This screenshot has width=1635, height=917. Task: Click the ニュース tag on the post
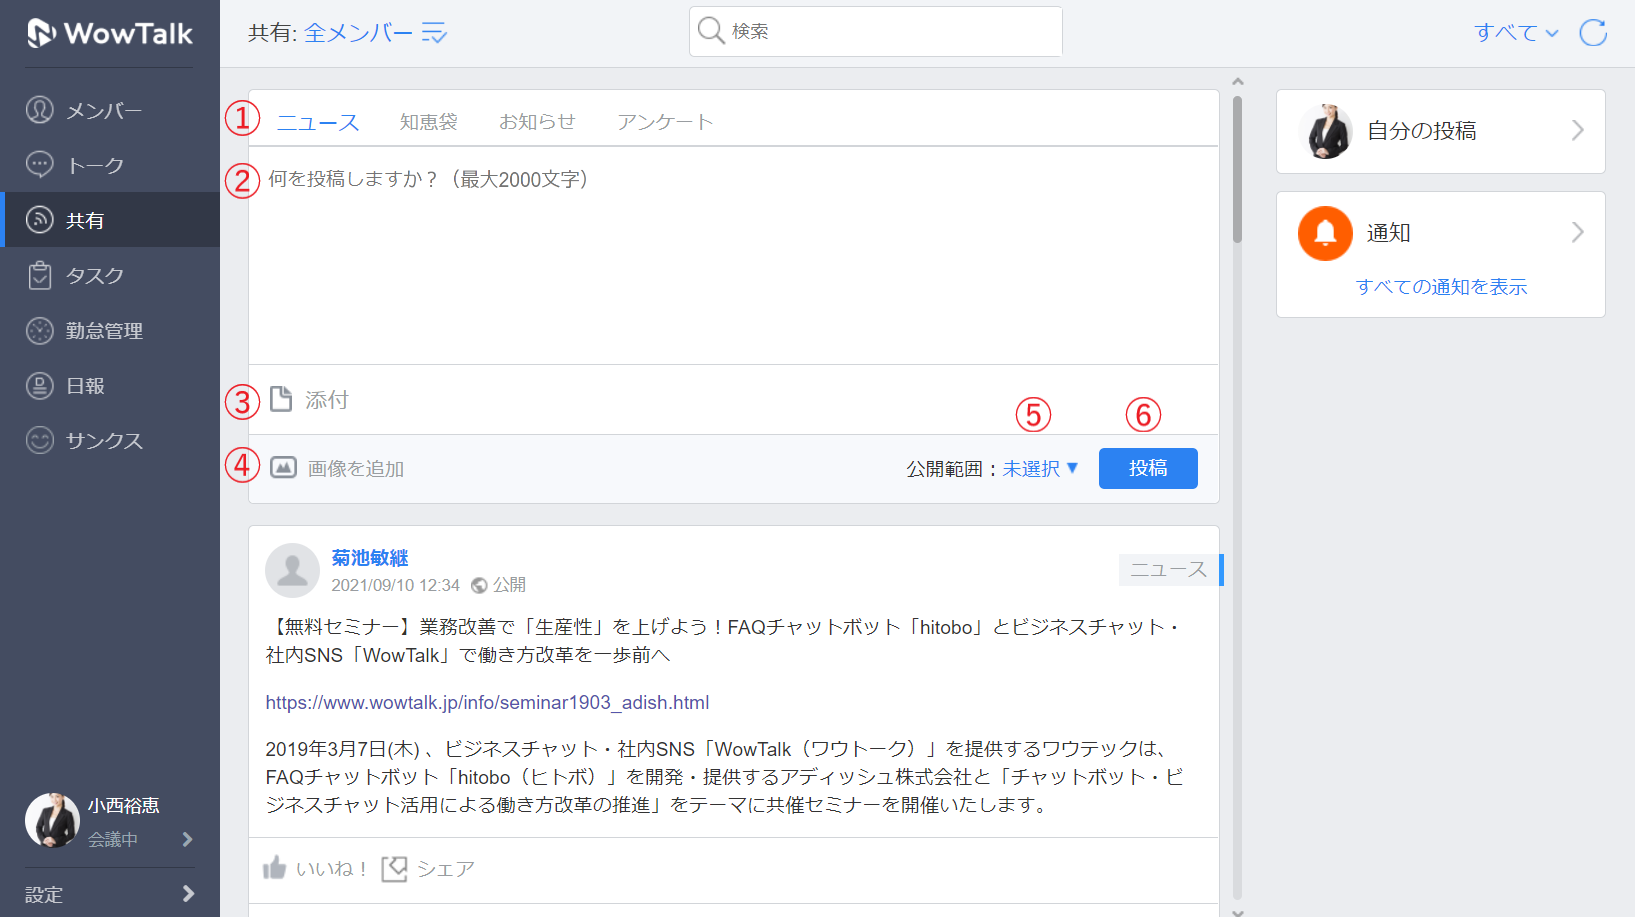(1169, 570)
